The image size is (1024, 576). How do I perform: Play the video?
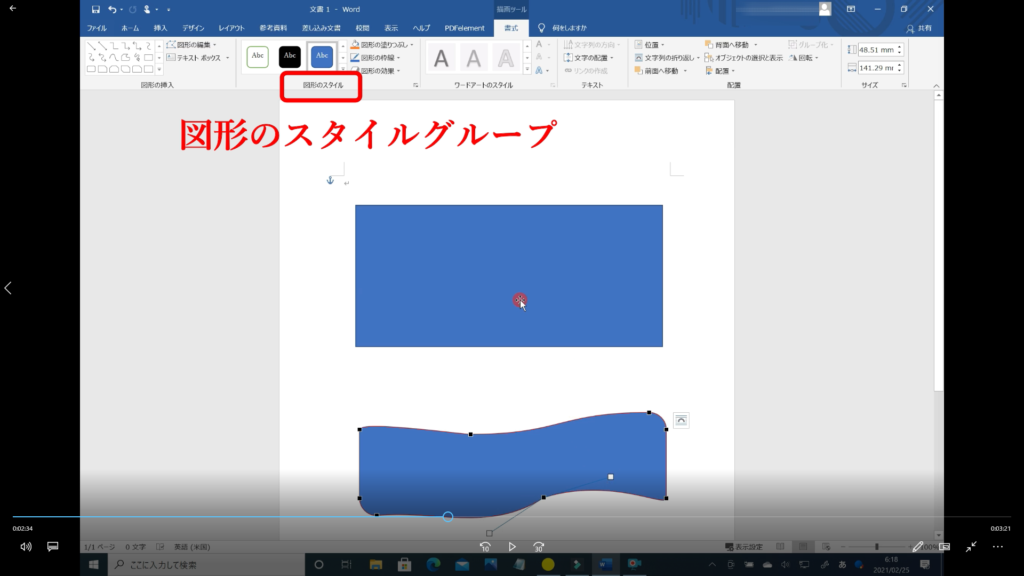[x=512, y=547]
